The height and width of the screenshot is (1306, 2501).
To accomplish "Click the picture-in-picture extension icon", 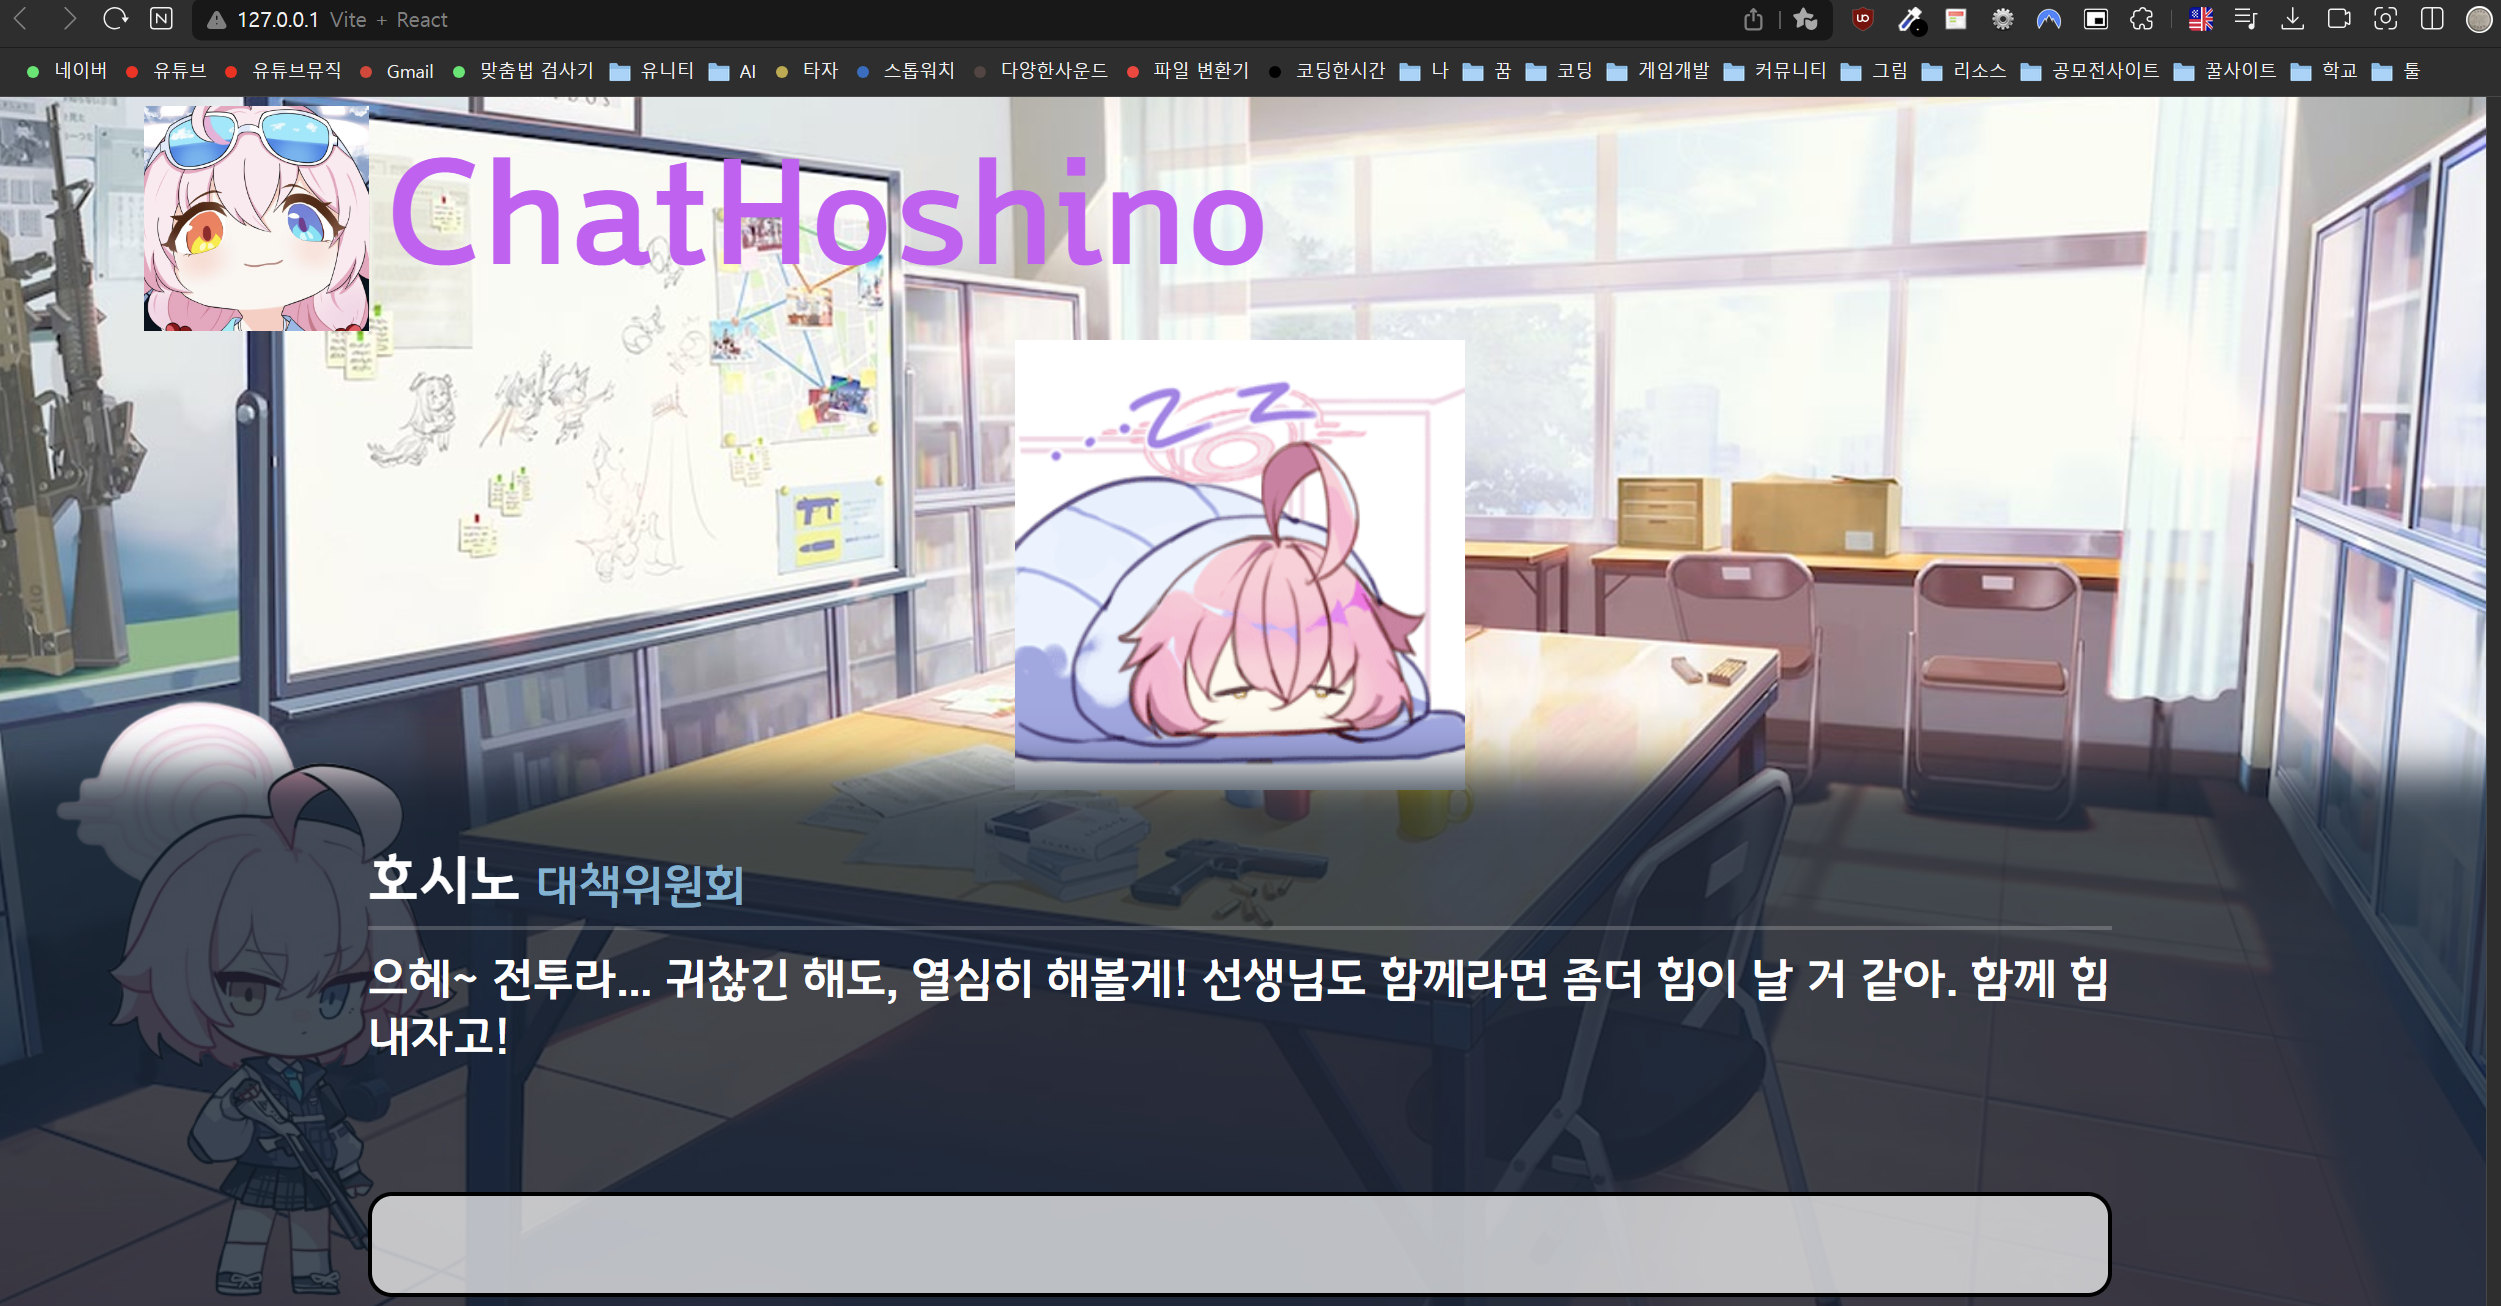I will pyautogui.click(x=2096, y=19).
